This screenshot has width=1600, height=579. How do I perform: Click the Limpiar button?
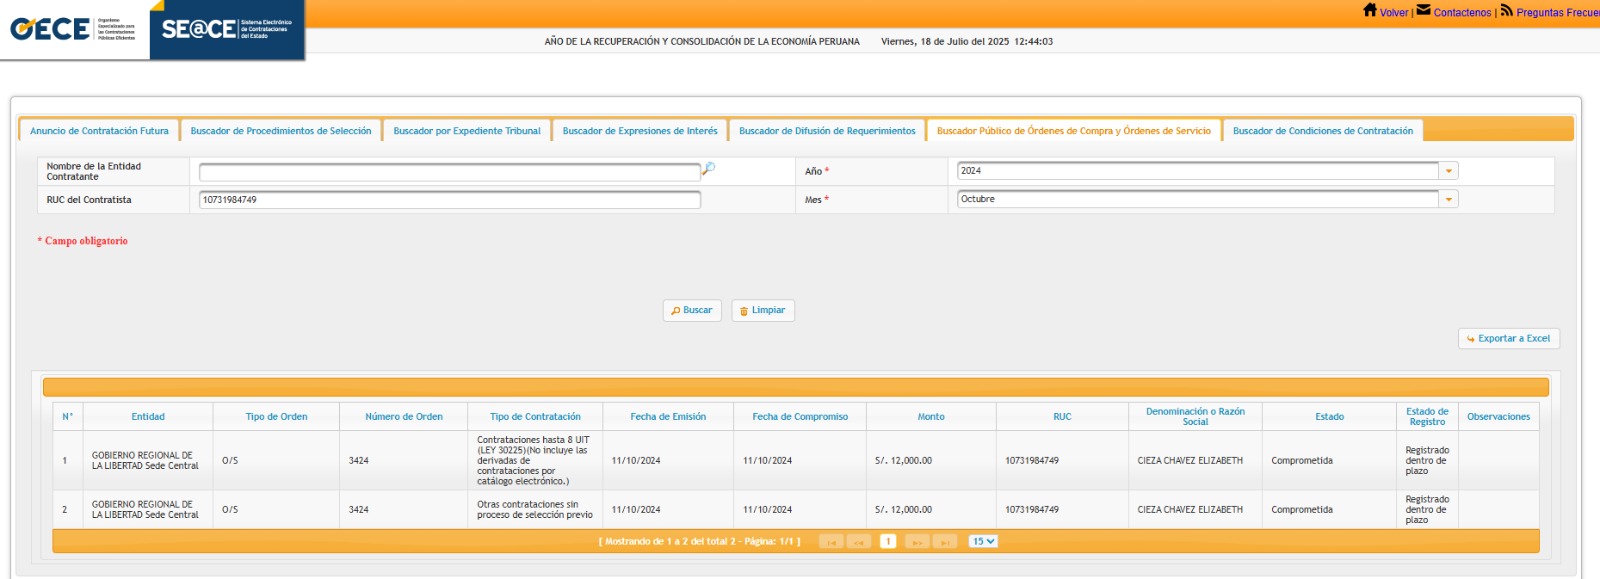(763, 311)
